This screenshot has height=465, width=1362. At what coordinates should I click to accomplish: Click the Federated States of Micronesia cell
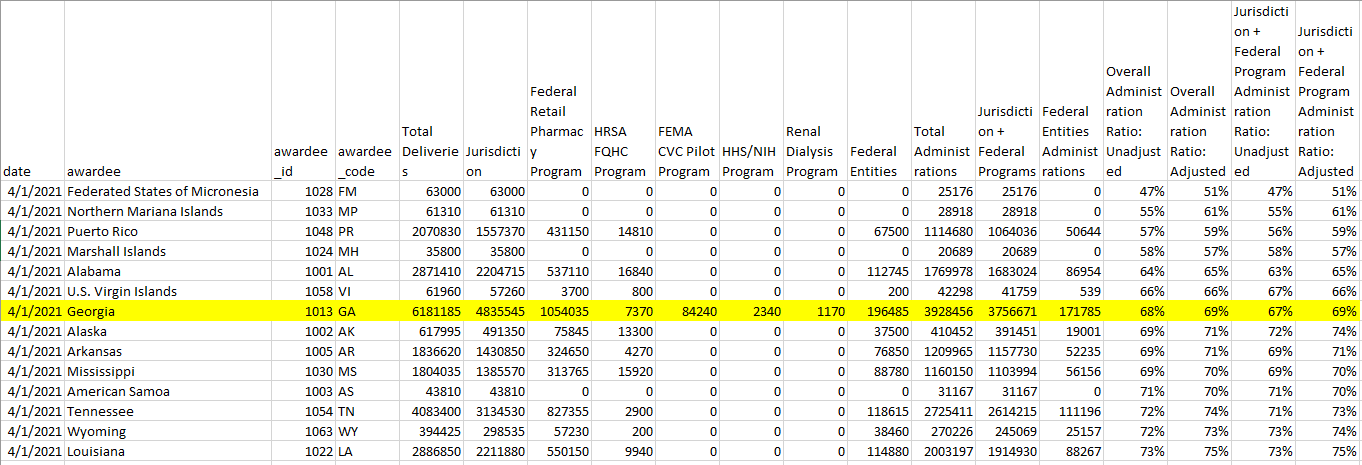coord(167,191)
